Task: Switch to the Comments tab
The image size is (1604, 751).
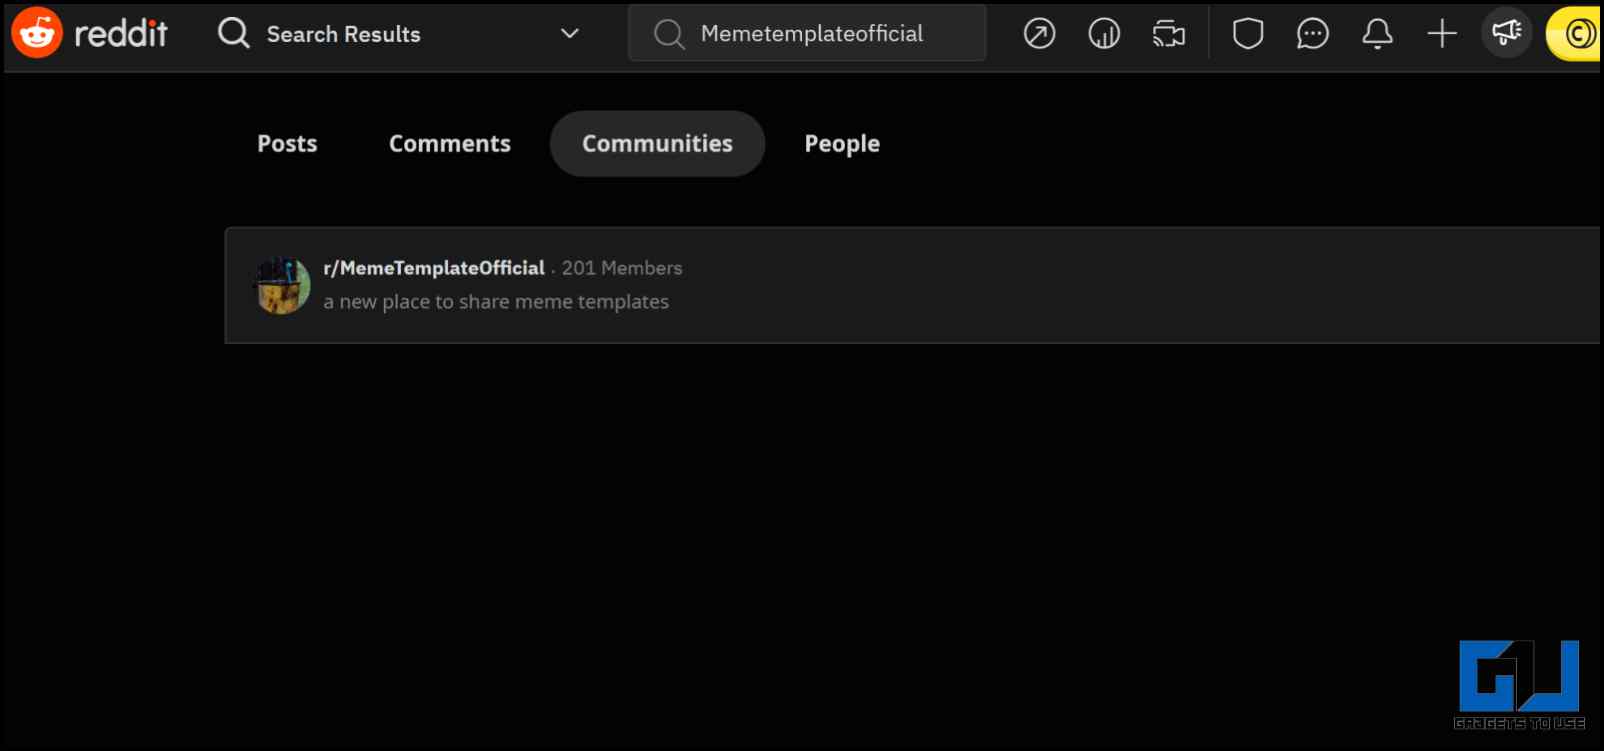Action: [x=450, y=144]
